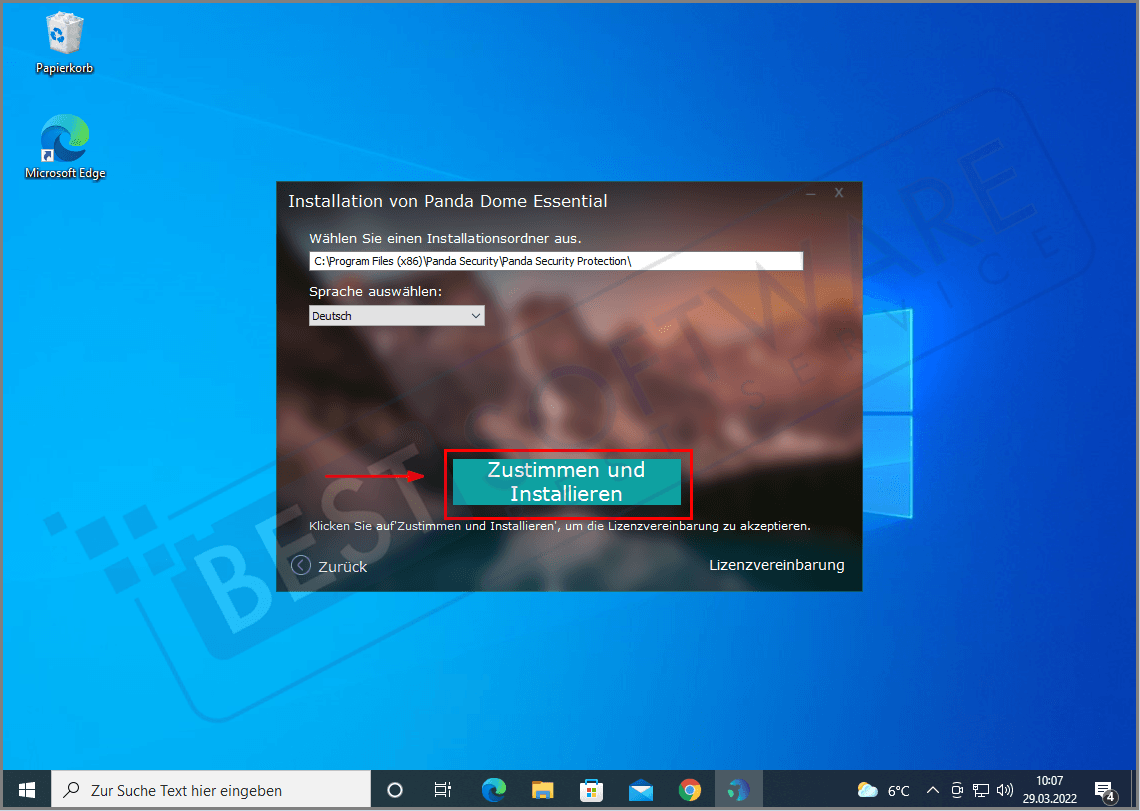Select the installation folder path field

[556, 261]
